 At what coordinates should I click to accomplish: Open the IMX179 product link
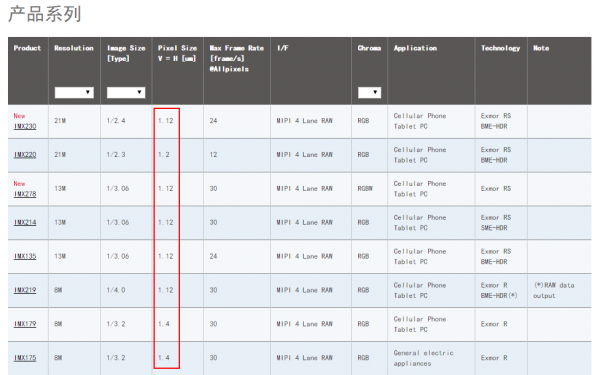pos(25,324)
